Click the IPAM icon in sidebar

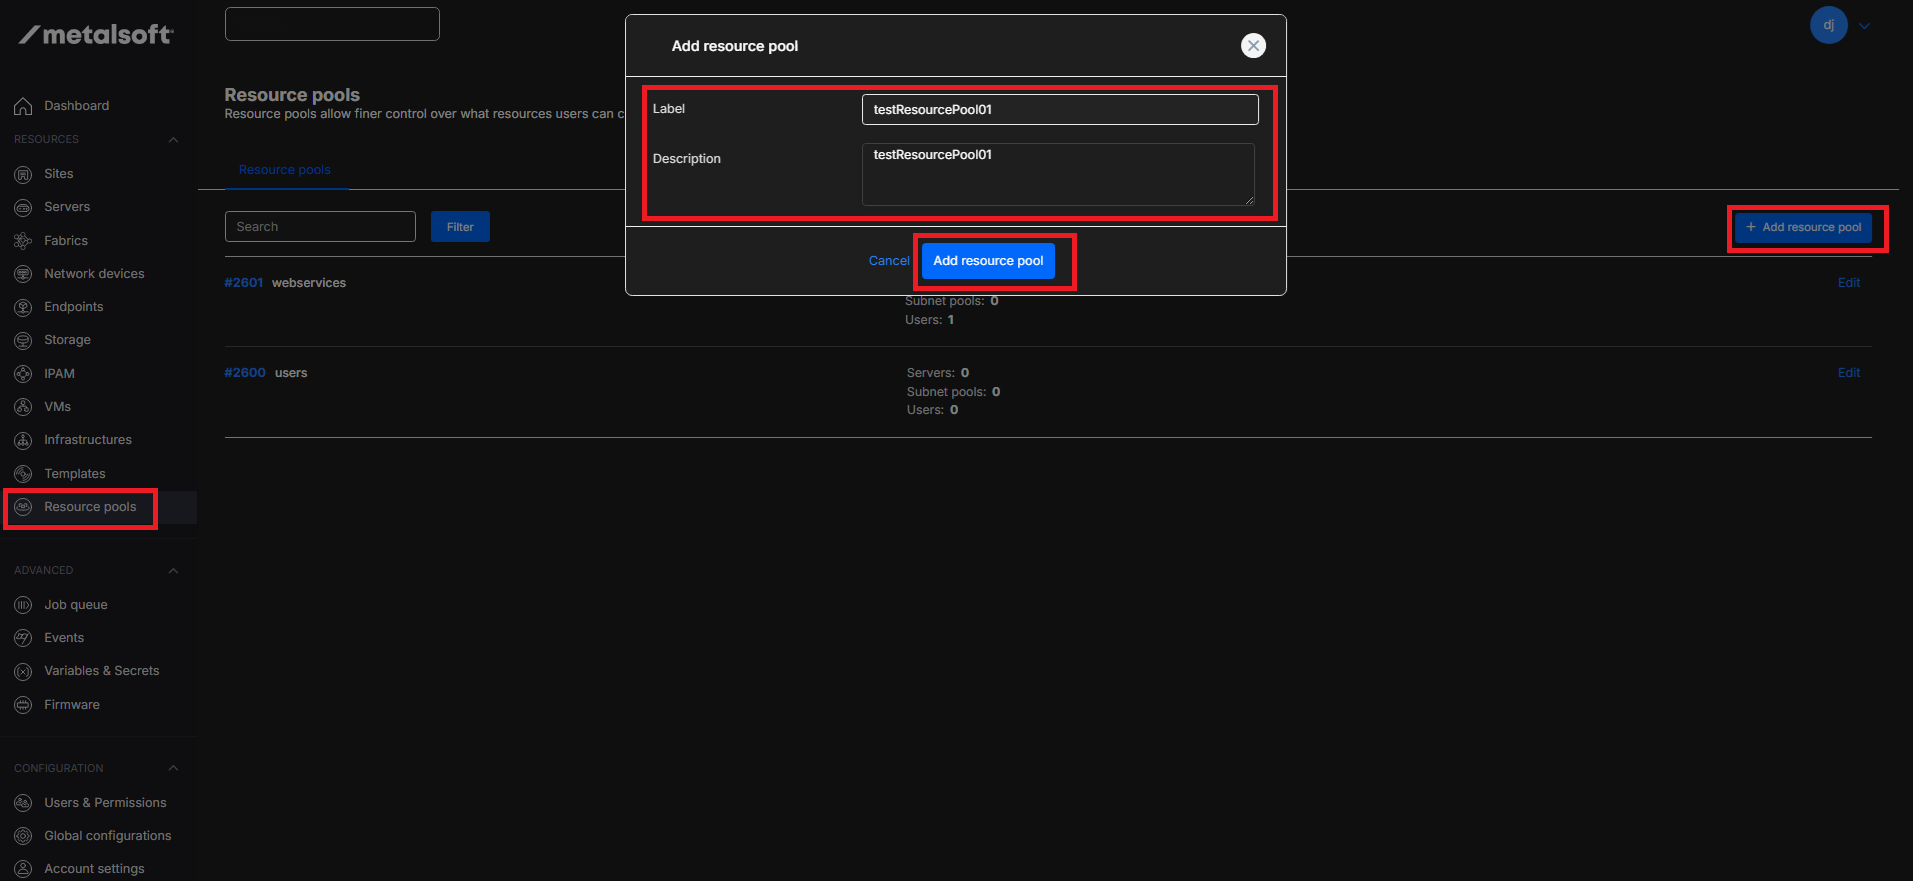(23, 374)
